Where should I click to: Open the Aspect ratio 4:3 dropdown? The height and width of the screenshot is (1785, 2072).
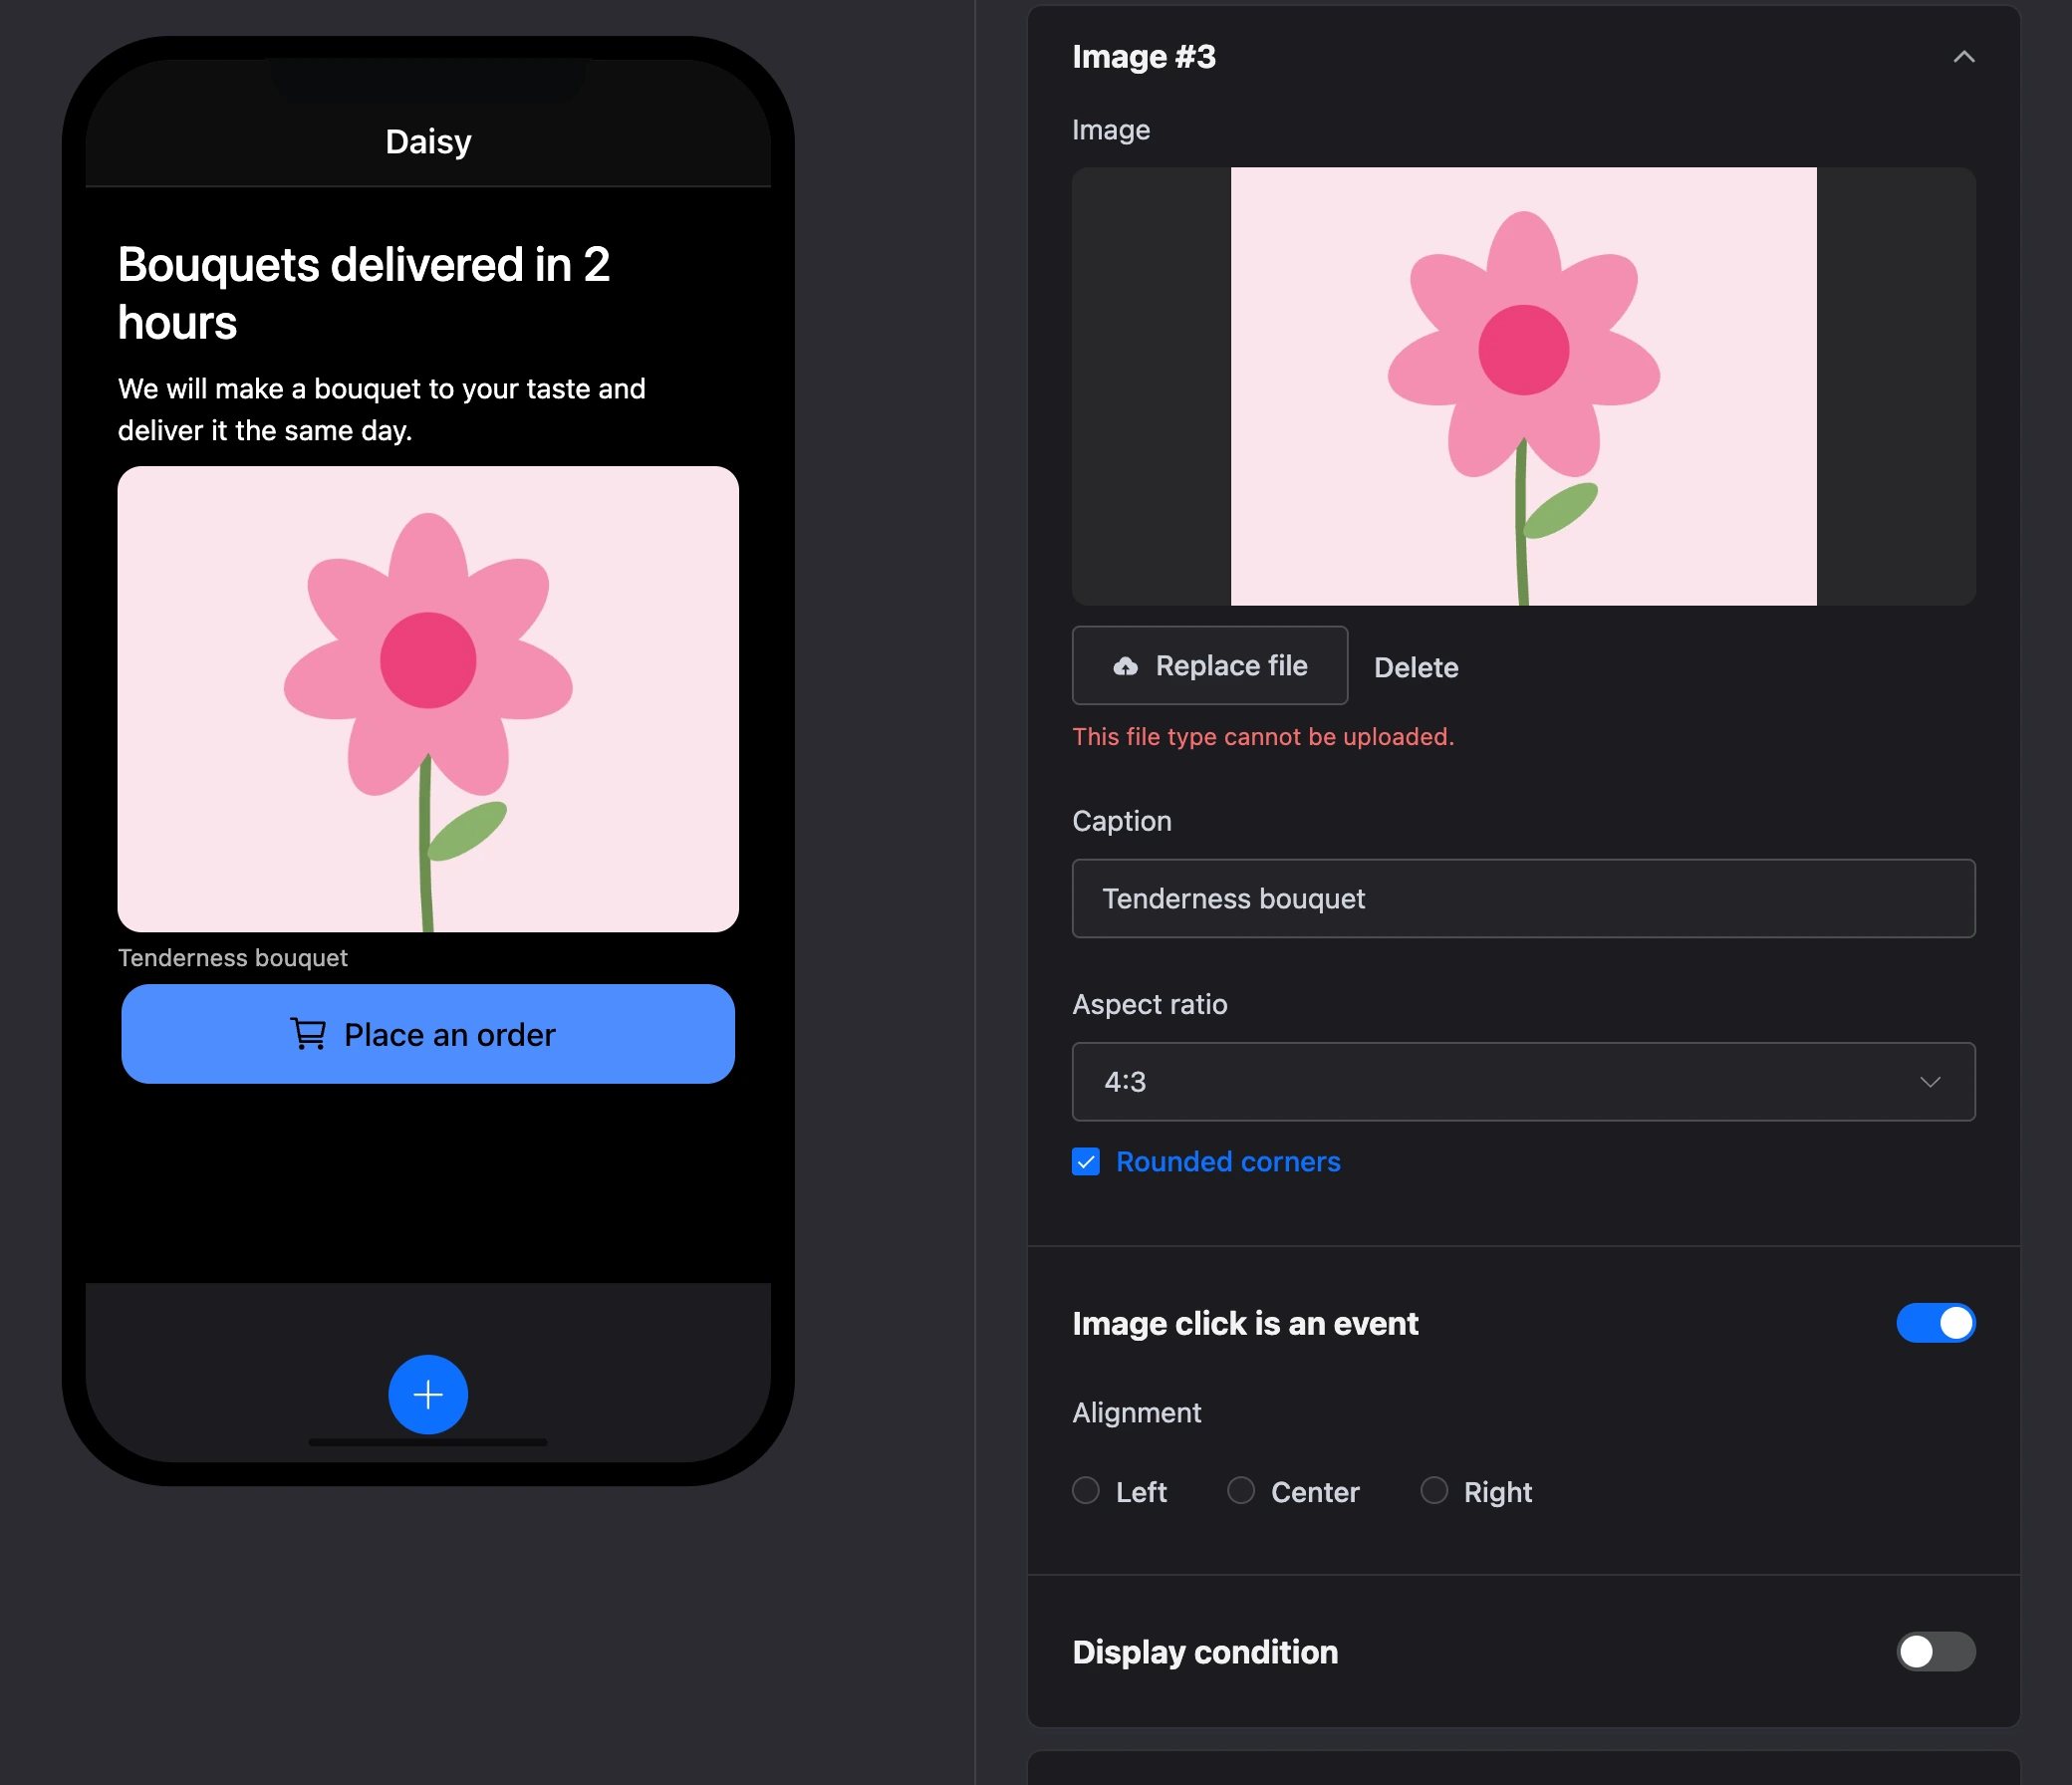[x=1522, y=1082]
